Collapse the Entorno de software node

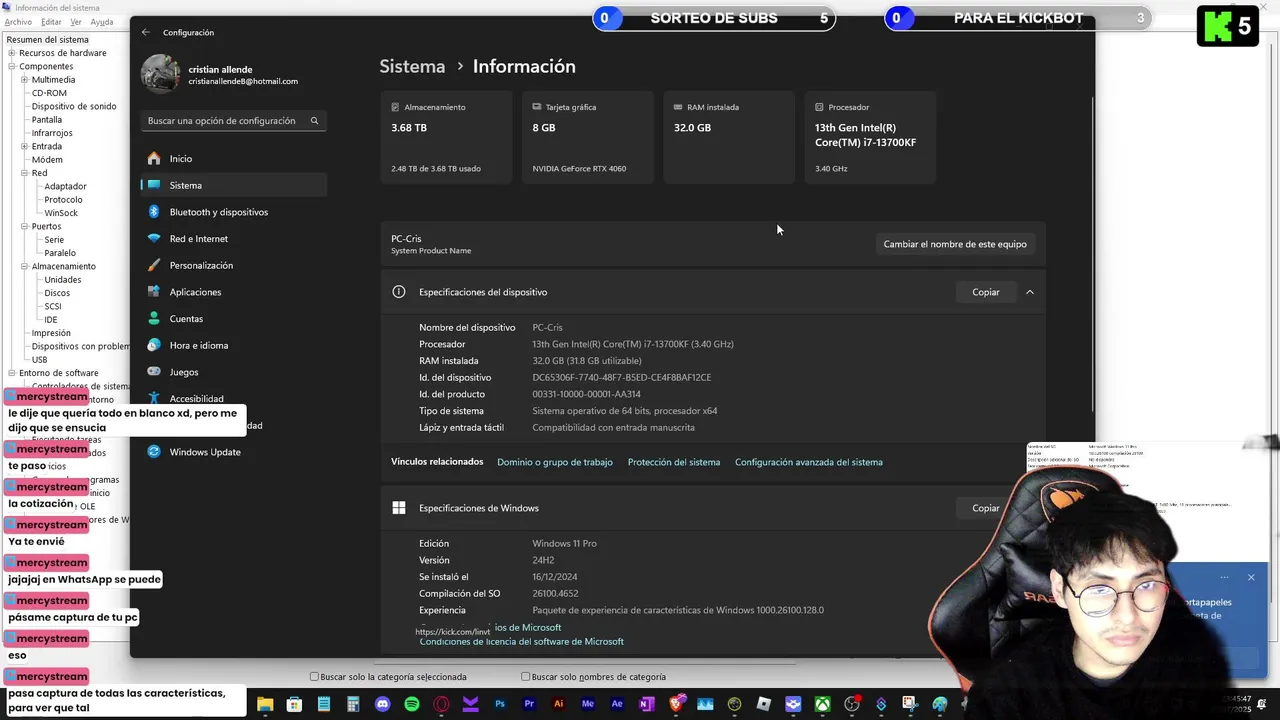pos(12,373)
